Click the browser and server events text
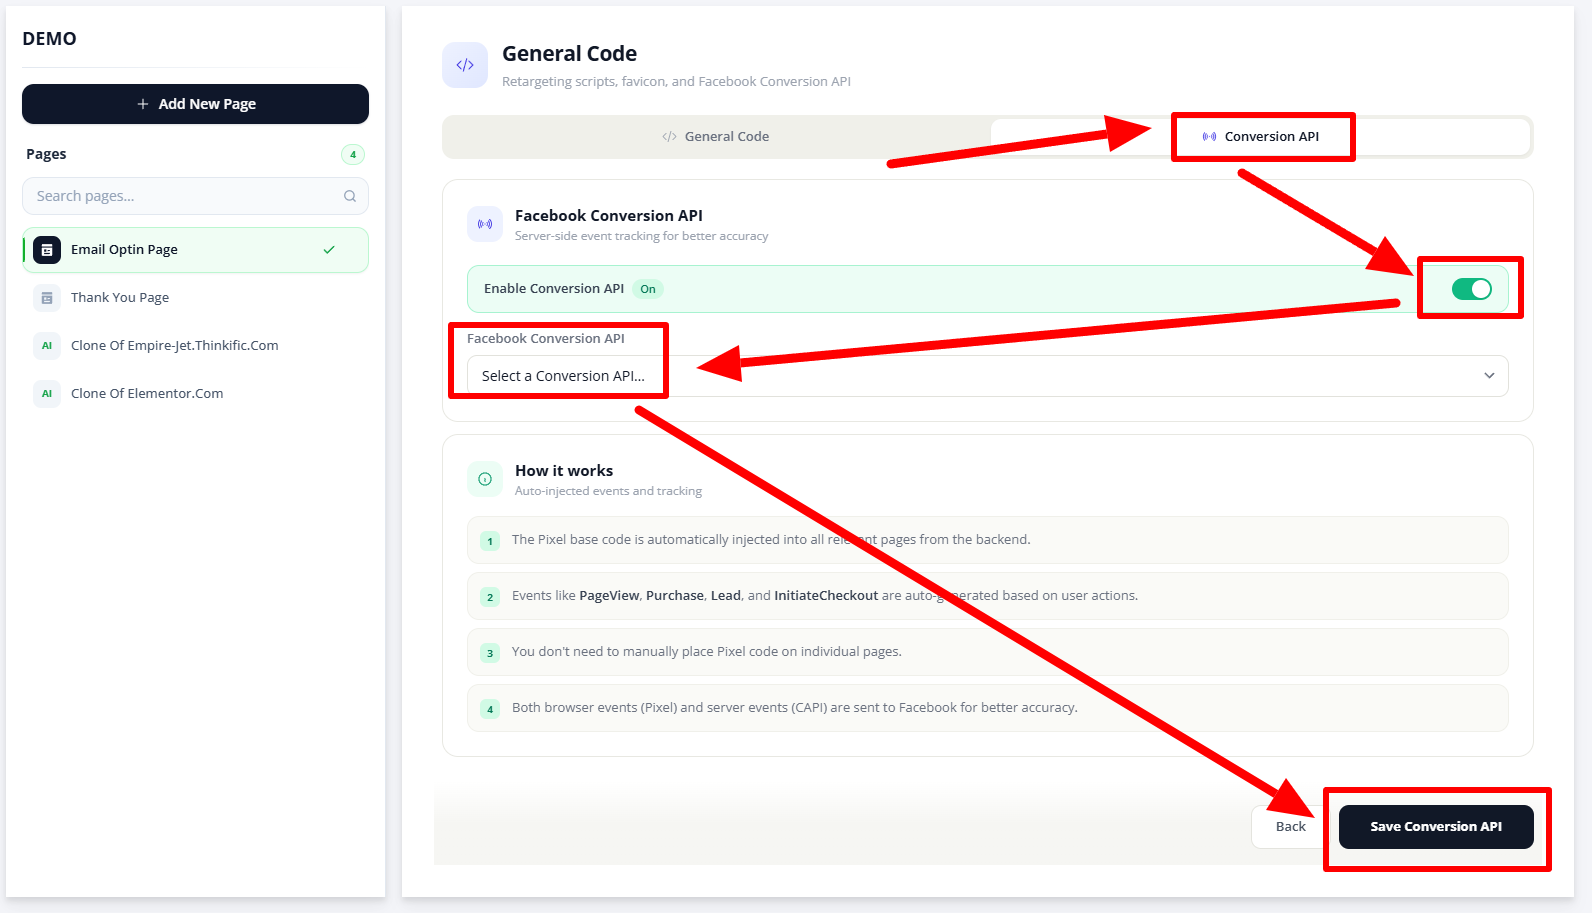The width and height of the screenshot is (1592, 913). point(795,708)
